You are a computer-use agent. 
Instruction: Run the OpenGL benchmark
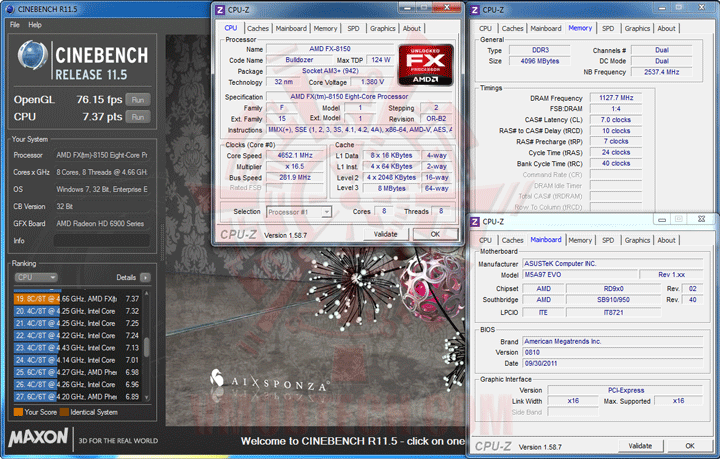click(138, 100)
